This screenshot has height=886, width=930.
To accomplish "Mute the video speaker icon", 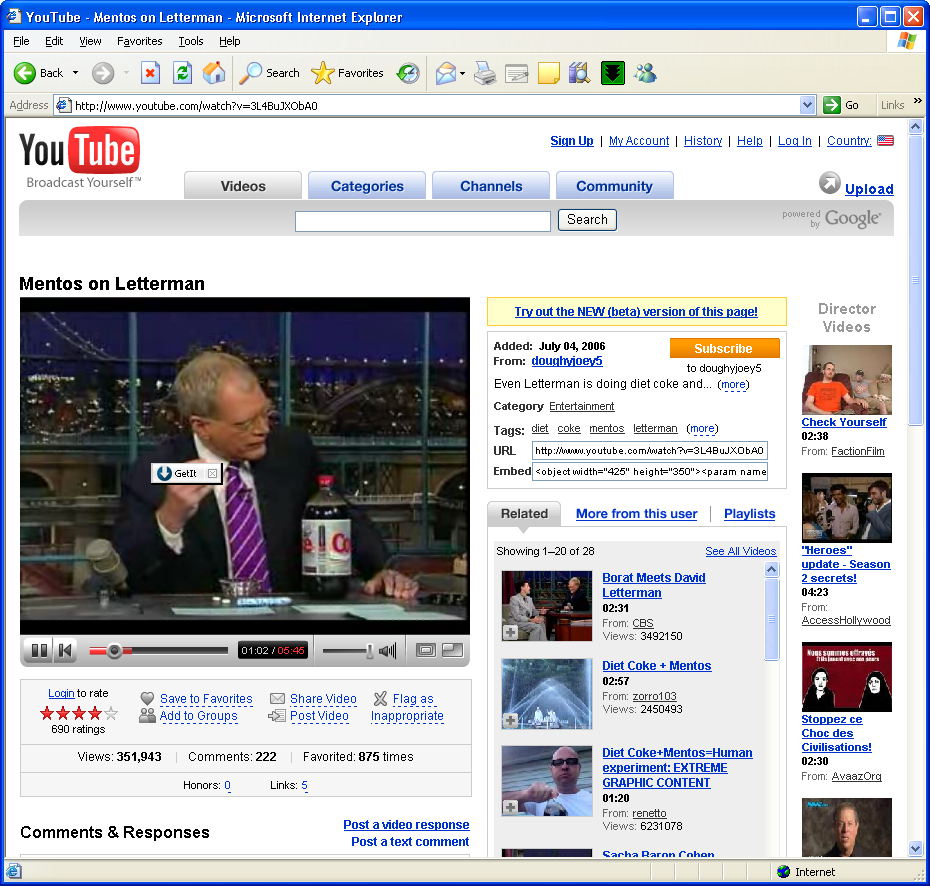I will (x=387, y=651).
